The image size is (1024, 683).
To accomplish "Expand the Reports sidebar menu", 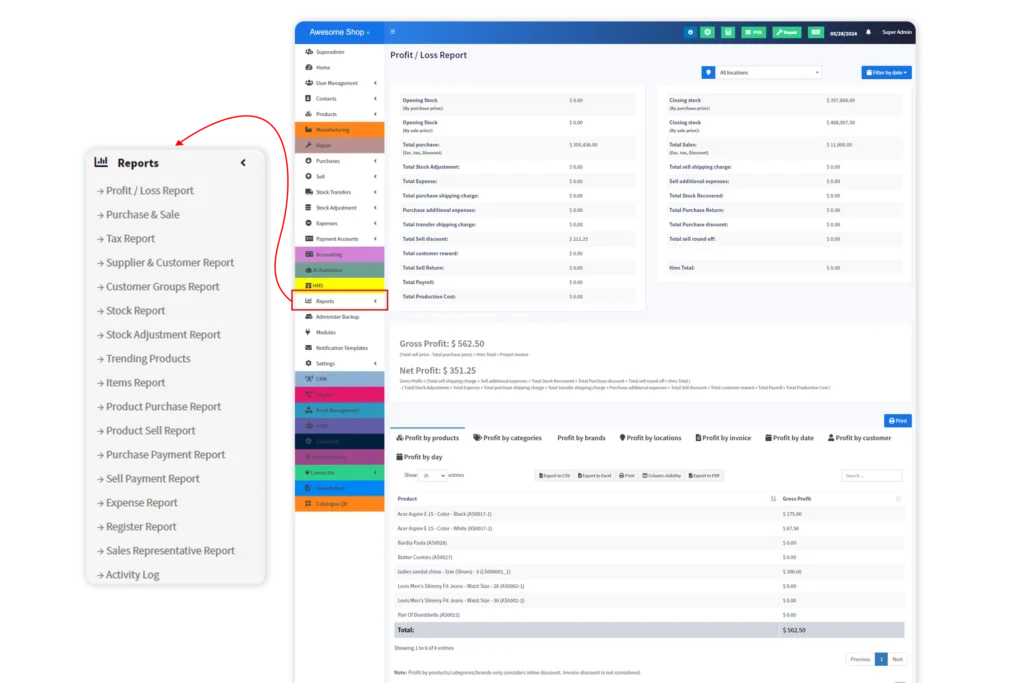I will click(338, 301).
